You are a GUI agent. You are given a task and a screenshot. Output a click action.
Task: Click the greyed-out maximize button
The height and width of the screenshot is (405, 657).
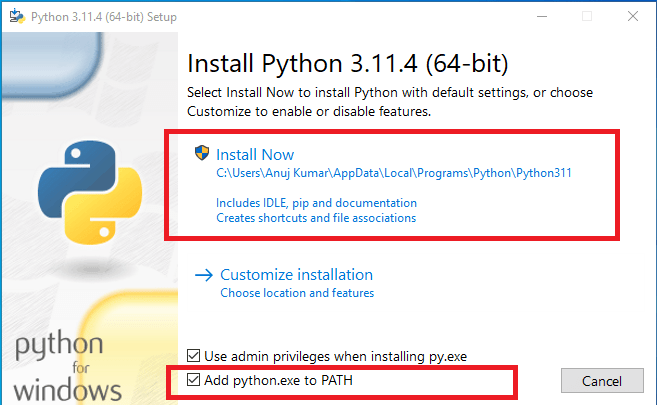[x=587, y=16]
